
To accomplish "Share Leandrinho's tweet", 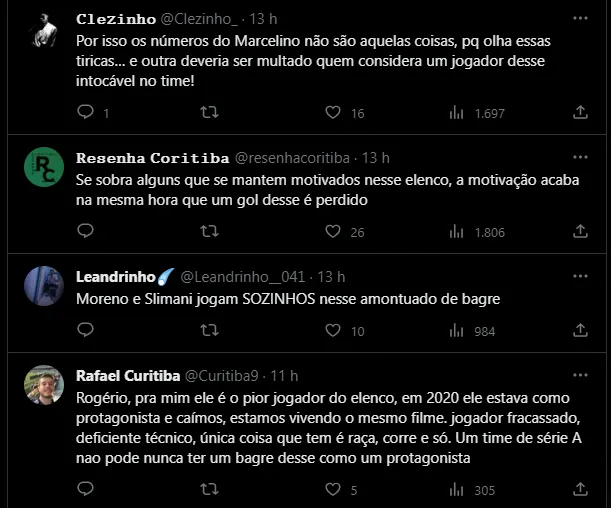I will (x=580, y=331).
